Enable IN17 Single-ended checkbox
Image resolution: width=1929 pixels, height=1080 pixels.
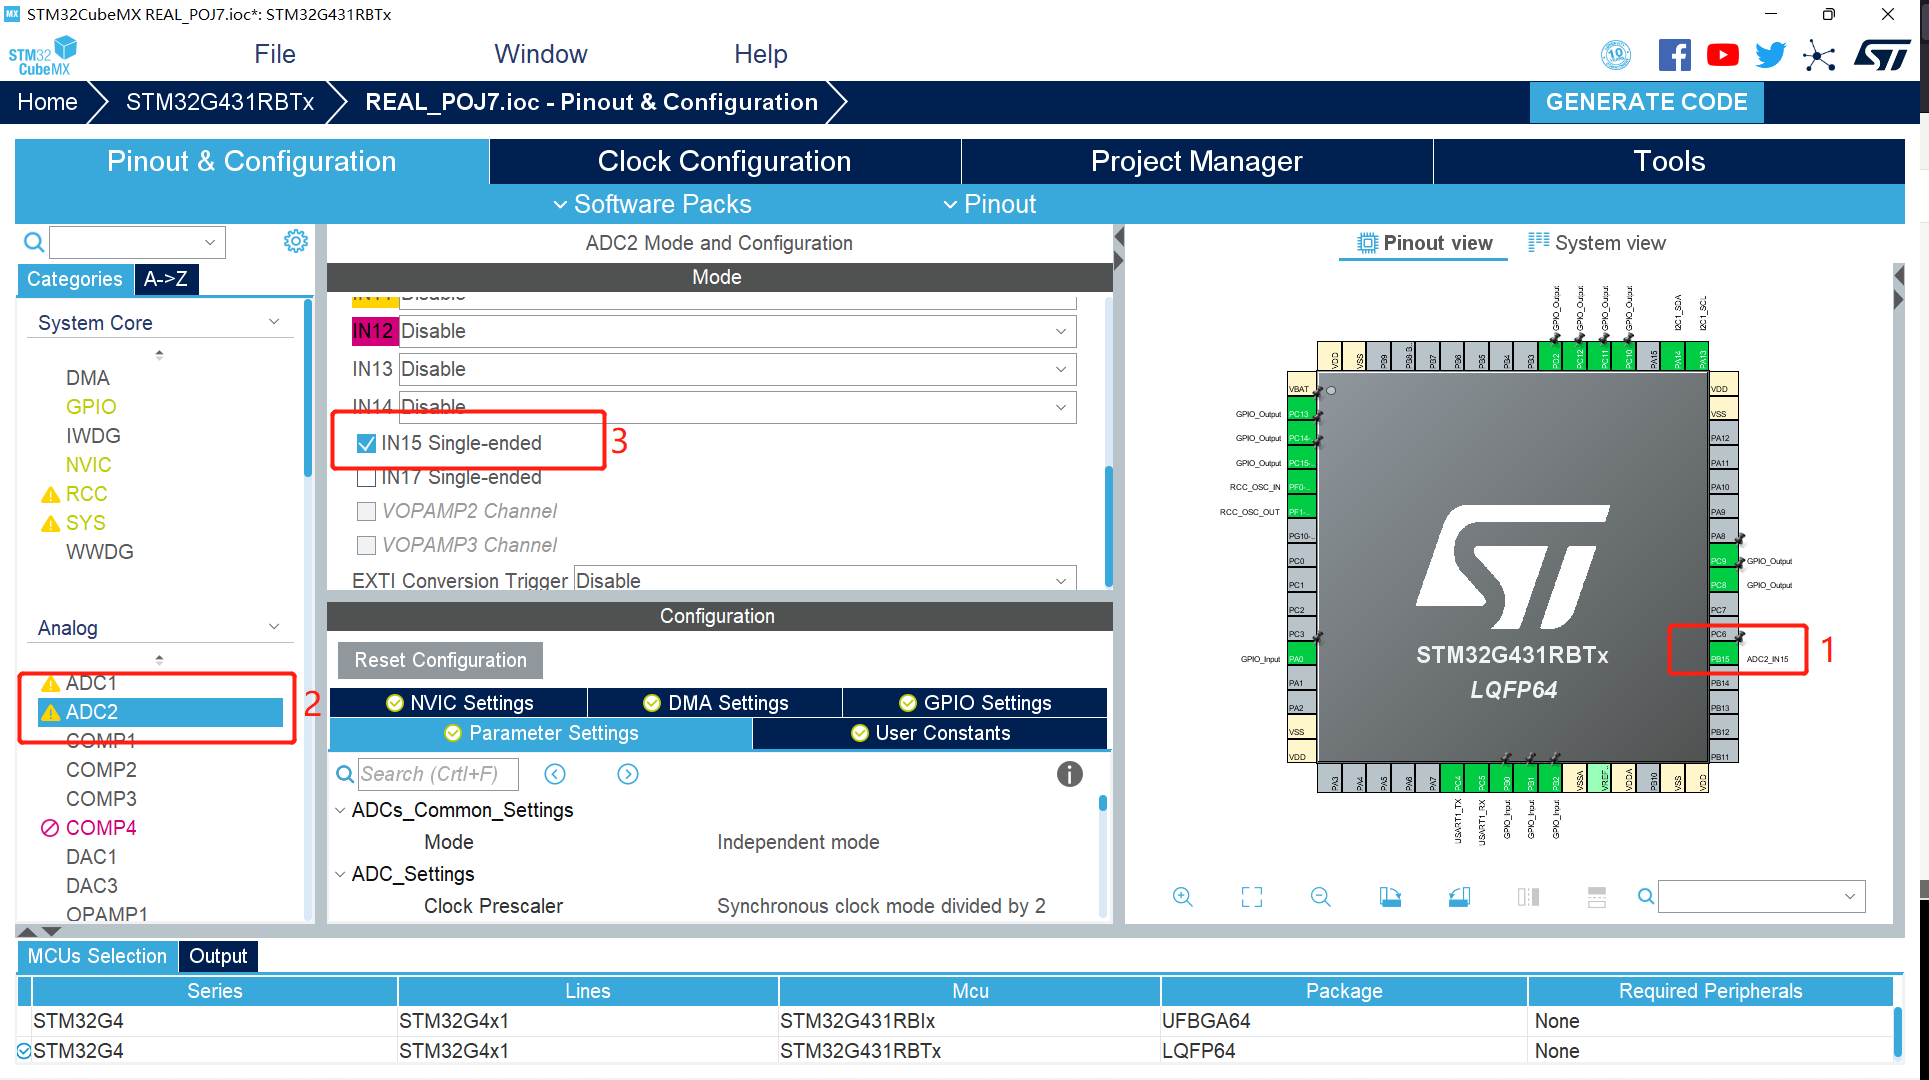[367, 478]
